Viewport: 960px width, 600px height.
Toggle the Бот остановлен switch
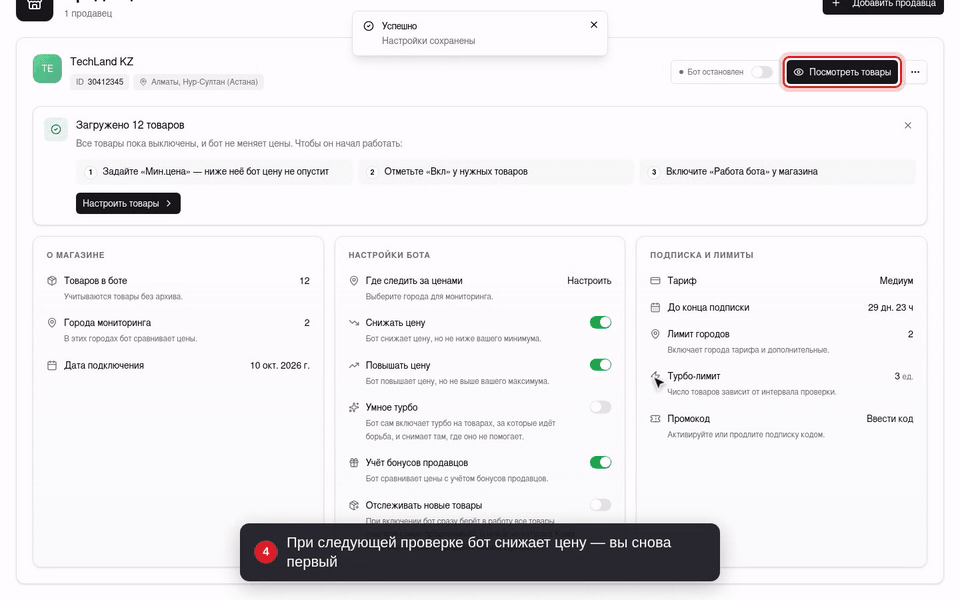click(762, 72)
